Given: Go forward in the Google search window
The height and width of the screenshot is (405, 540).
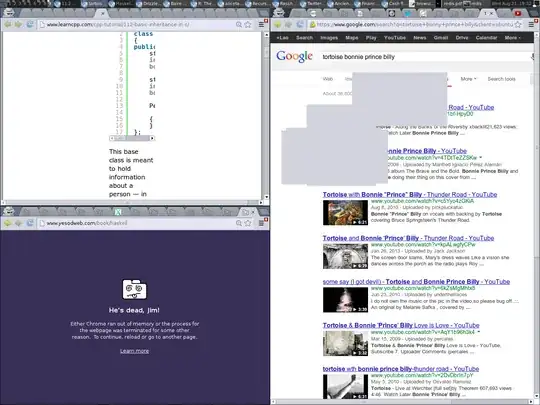Looking at the screenshot, I should click(289, 24).
